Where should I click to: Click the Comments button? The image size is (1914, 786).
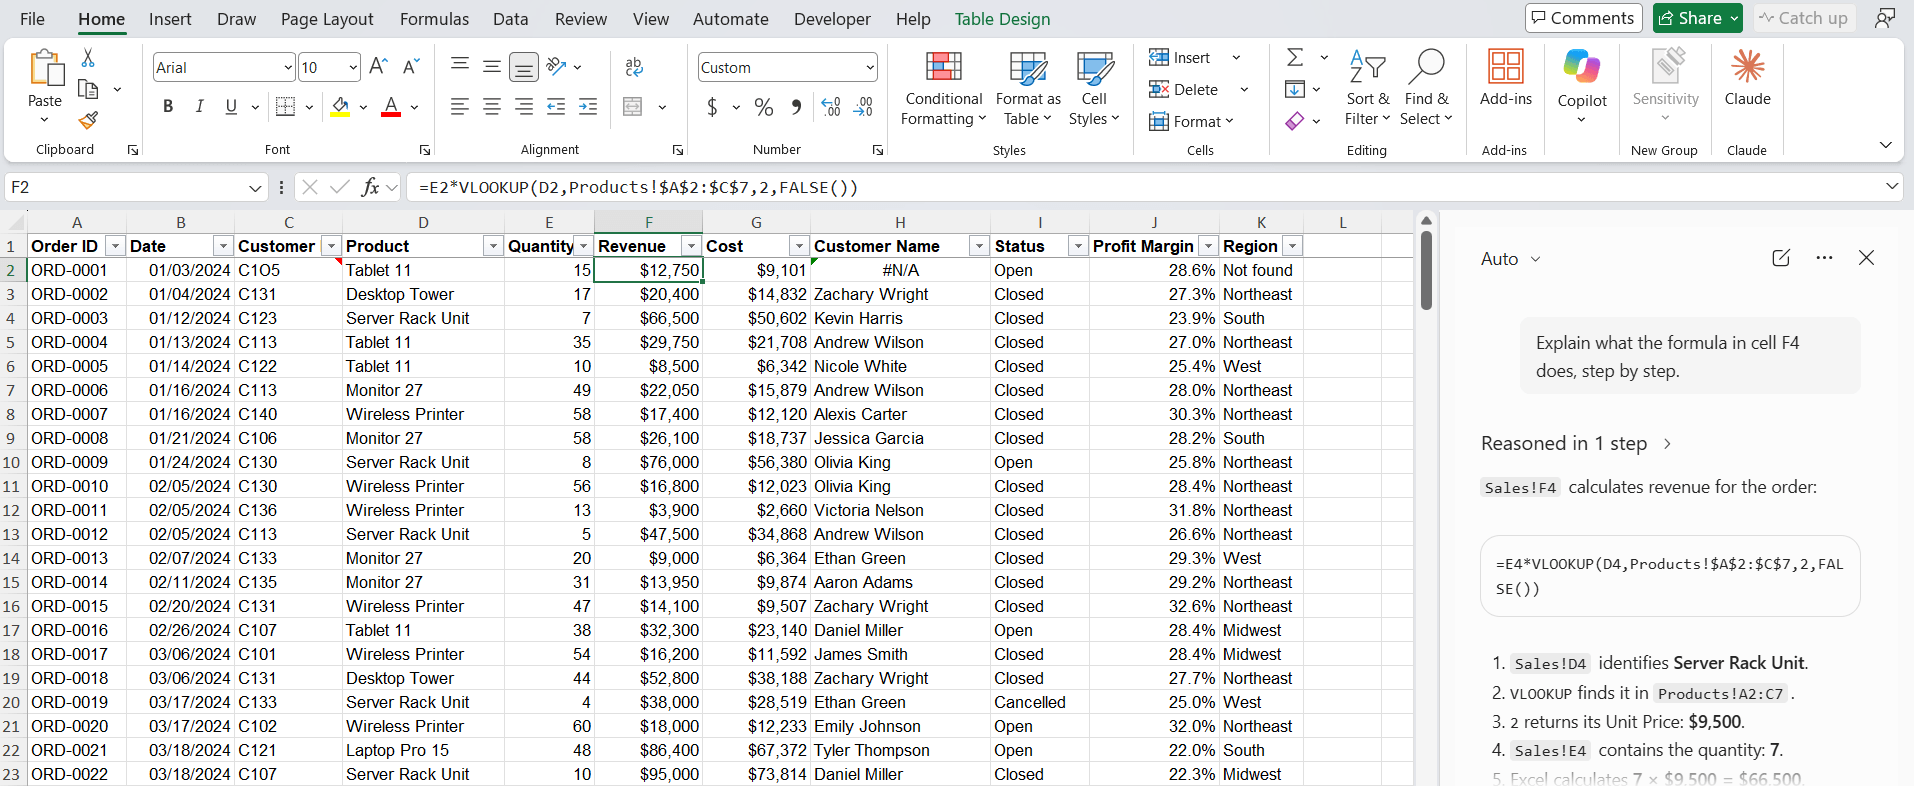coord(1583,18)
